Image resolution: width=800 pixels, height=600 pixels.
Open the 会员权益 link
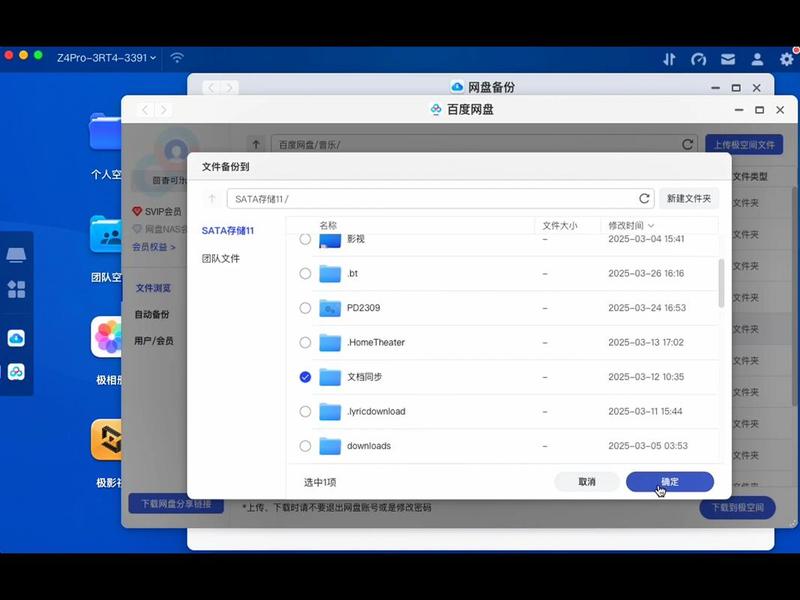(154, 247)
